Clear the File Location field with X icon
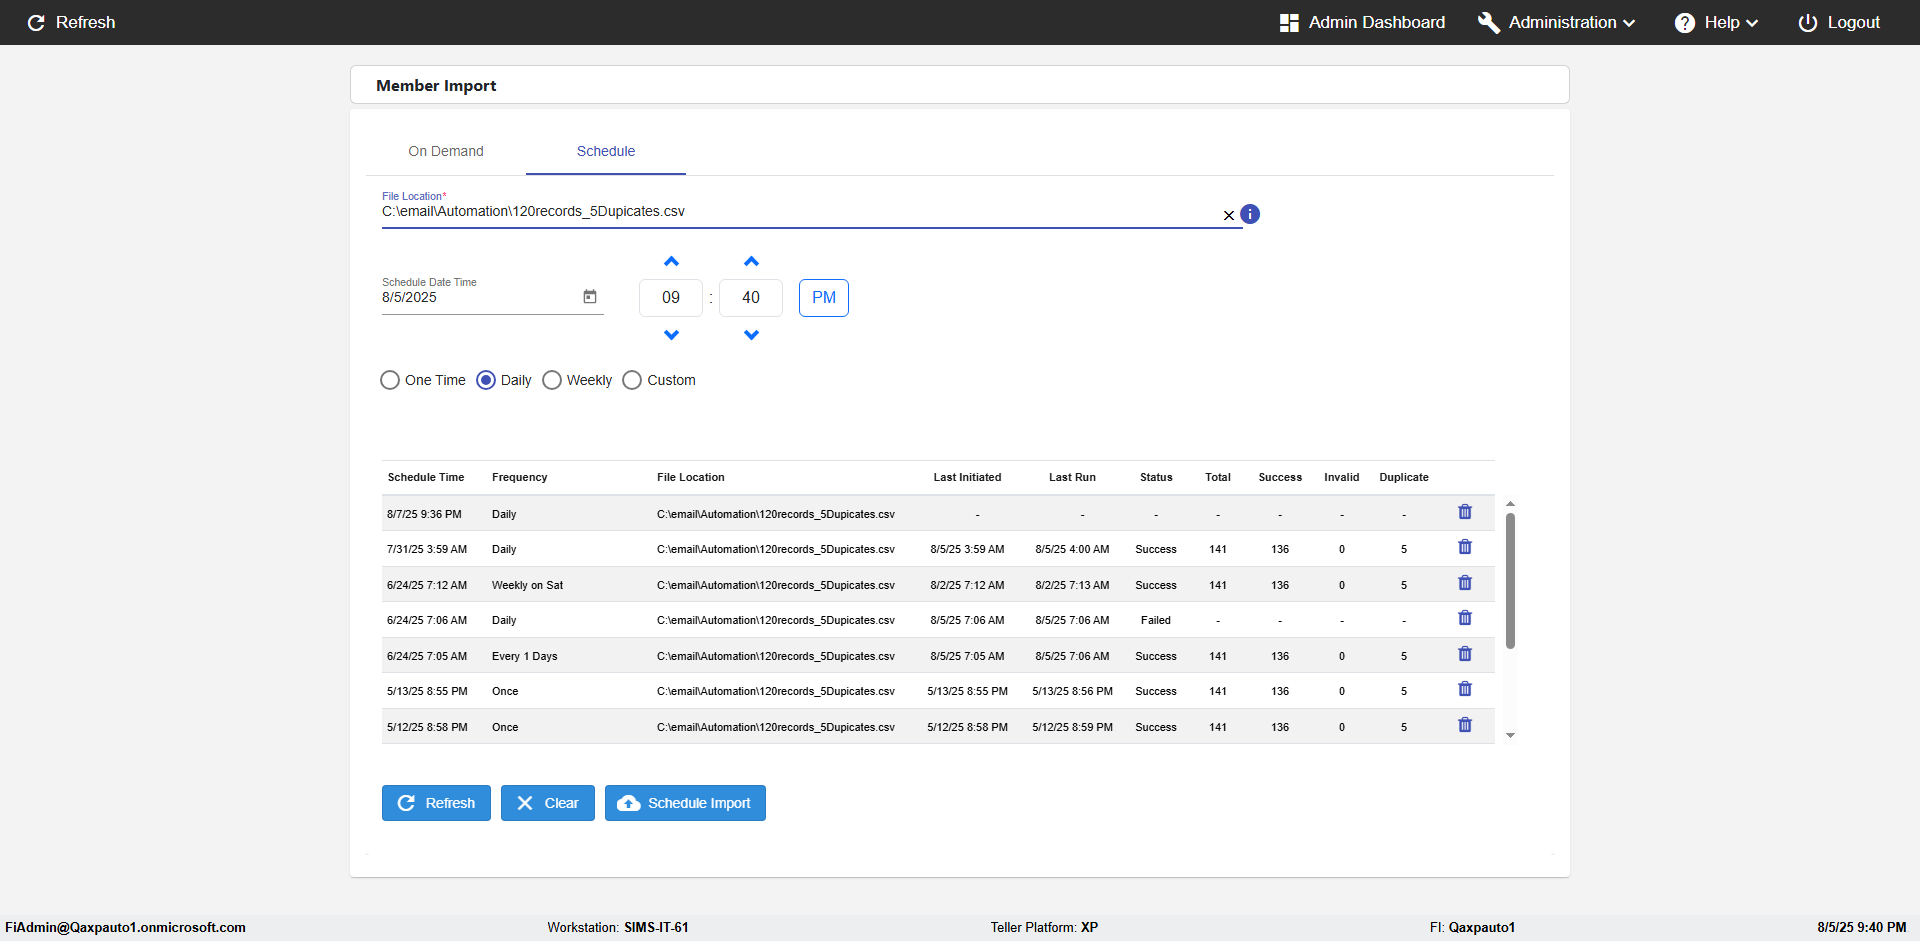The height and width of the screenshot is (941, 1920). tap(1229, 216)
